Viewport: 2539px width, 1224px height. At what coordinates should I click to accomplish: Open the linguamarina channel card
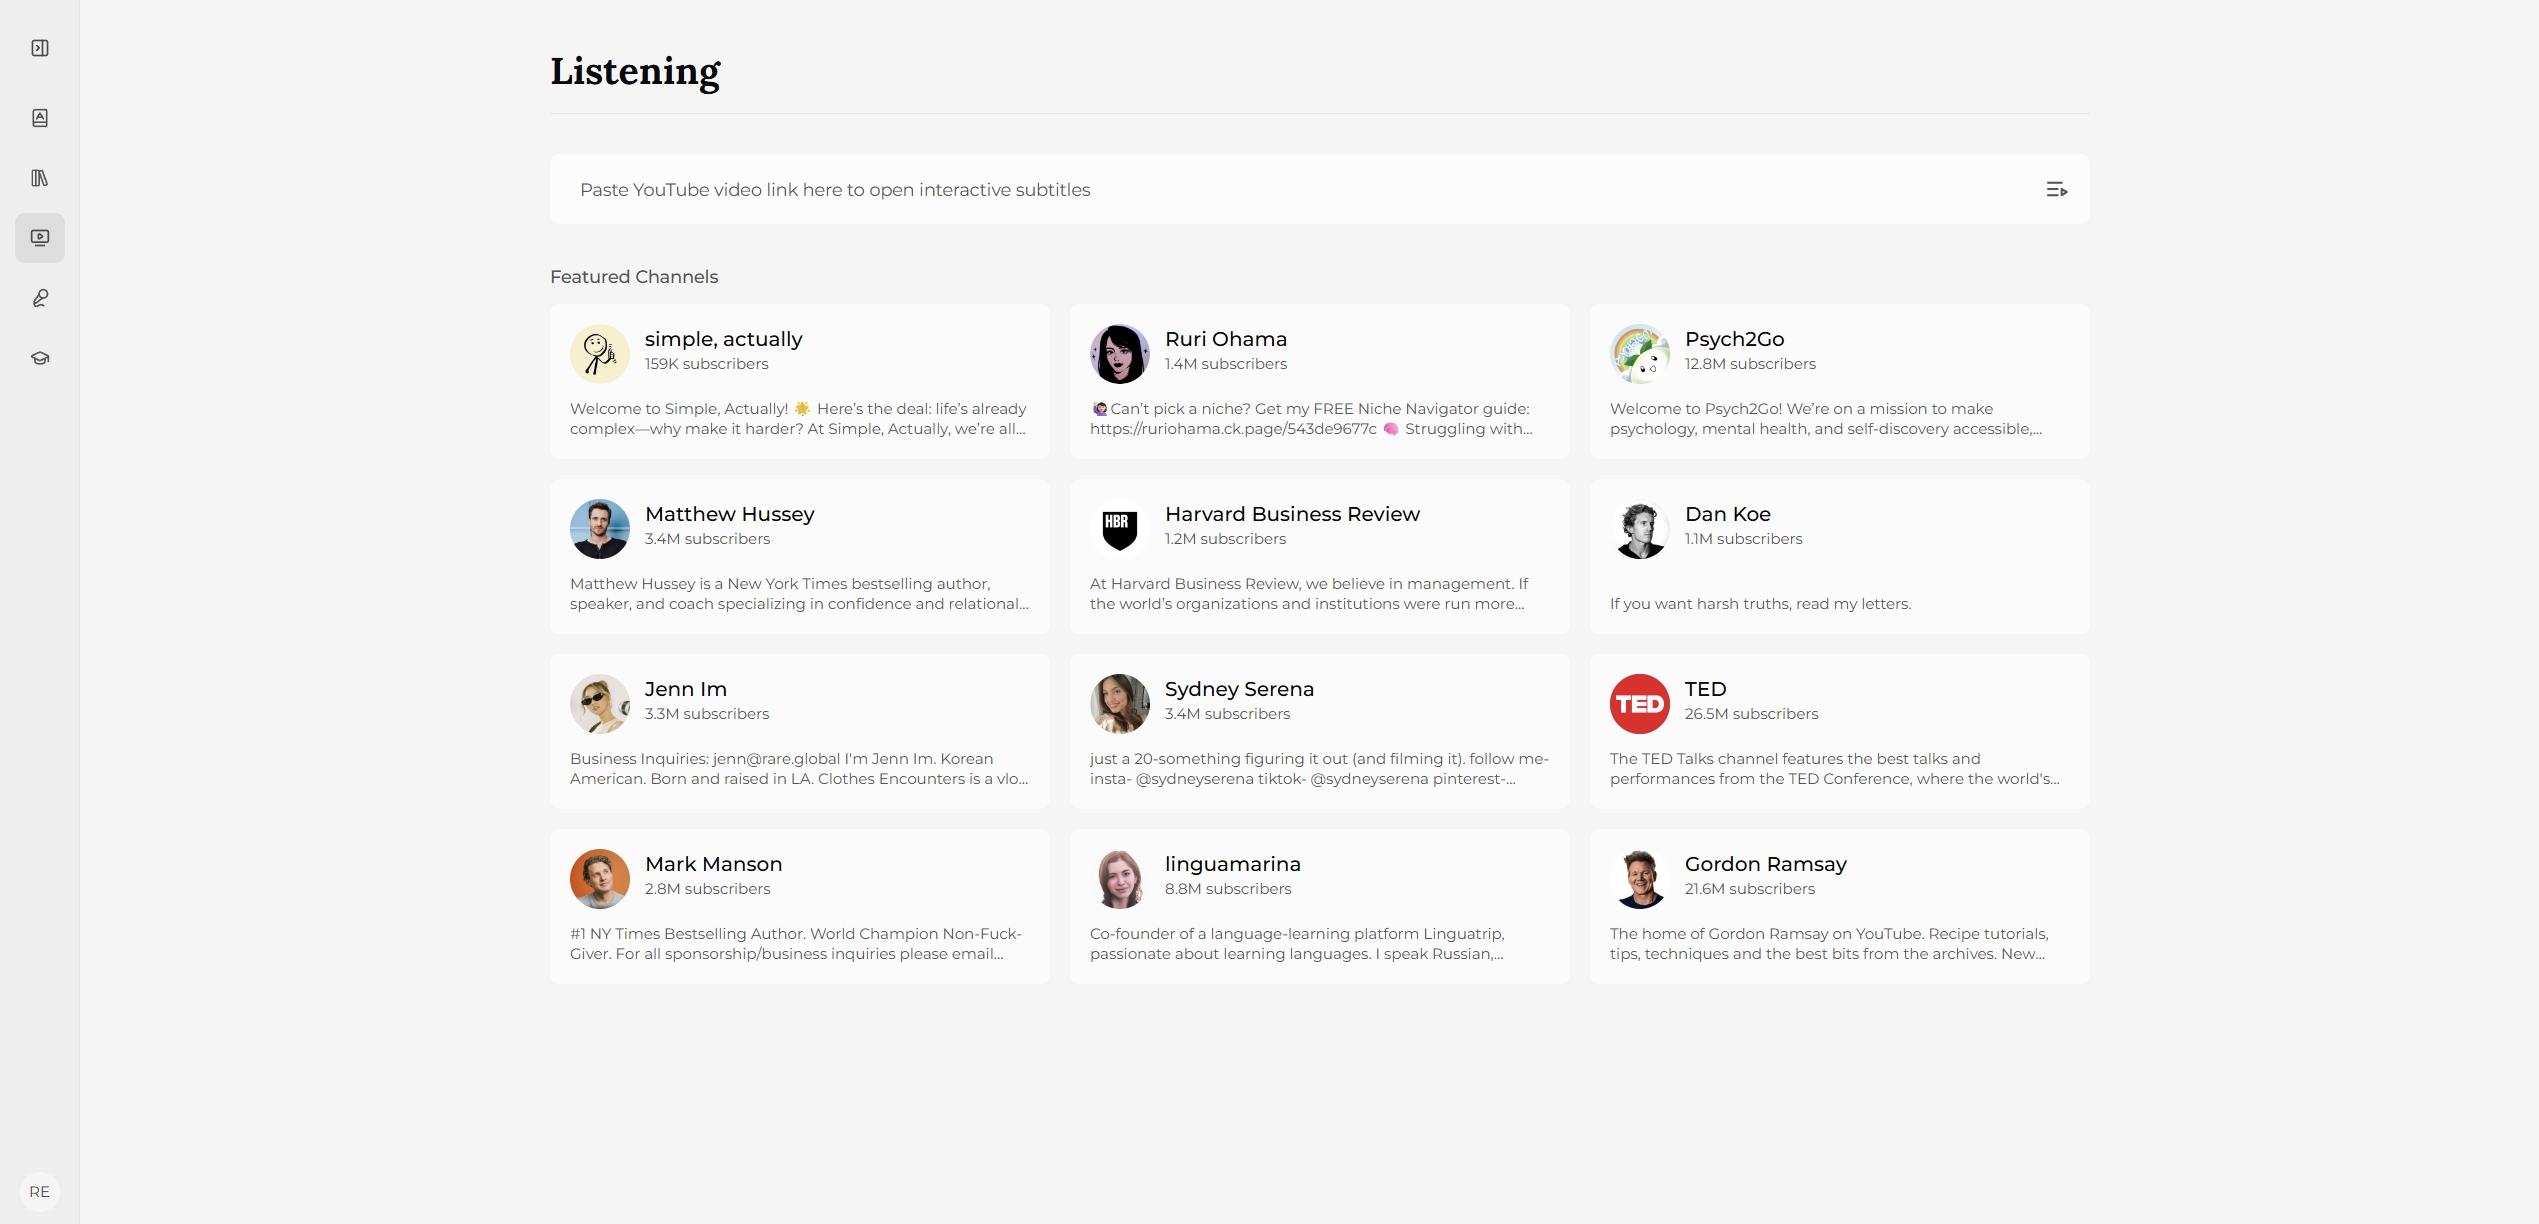[x=1319, y=907]
